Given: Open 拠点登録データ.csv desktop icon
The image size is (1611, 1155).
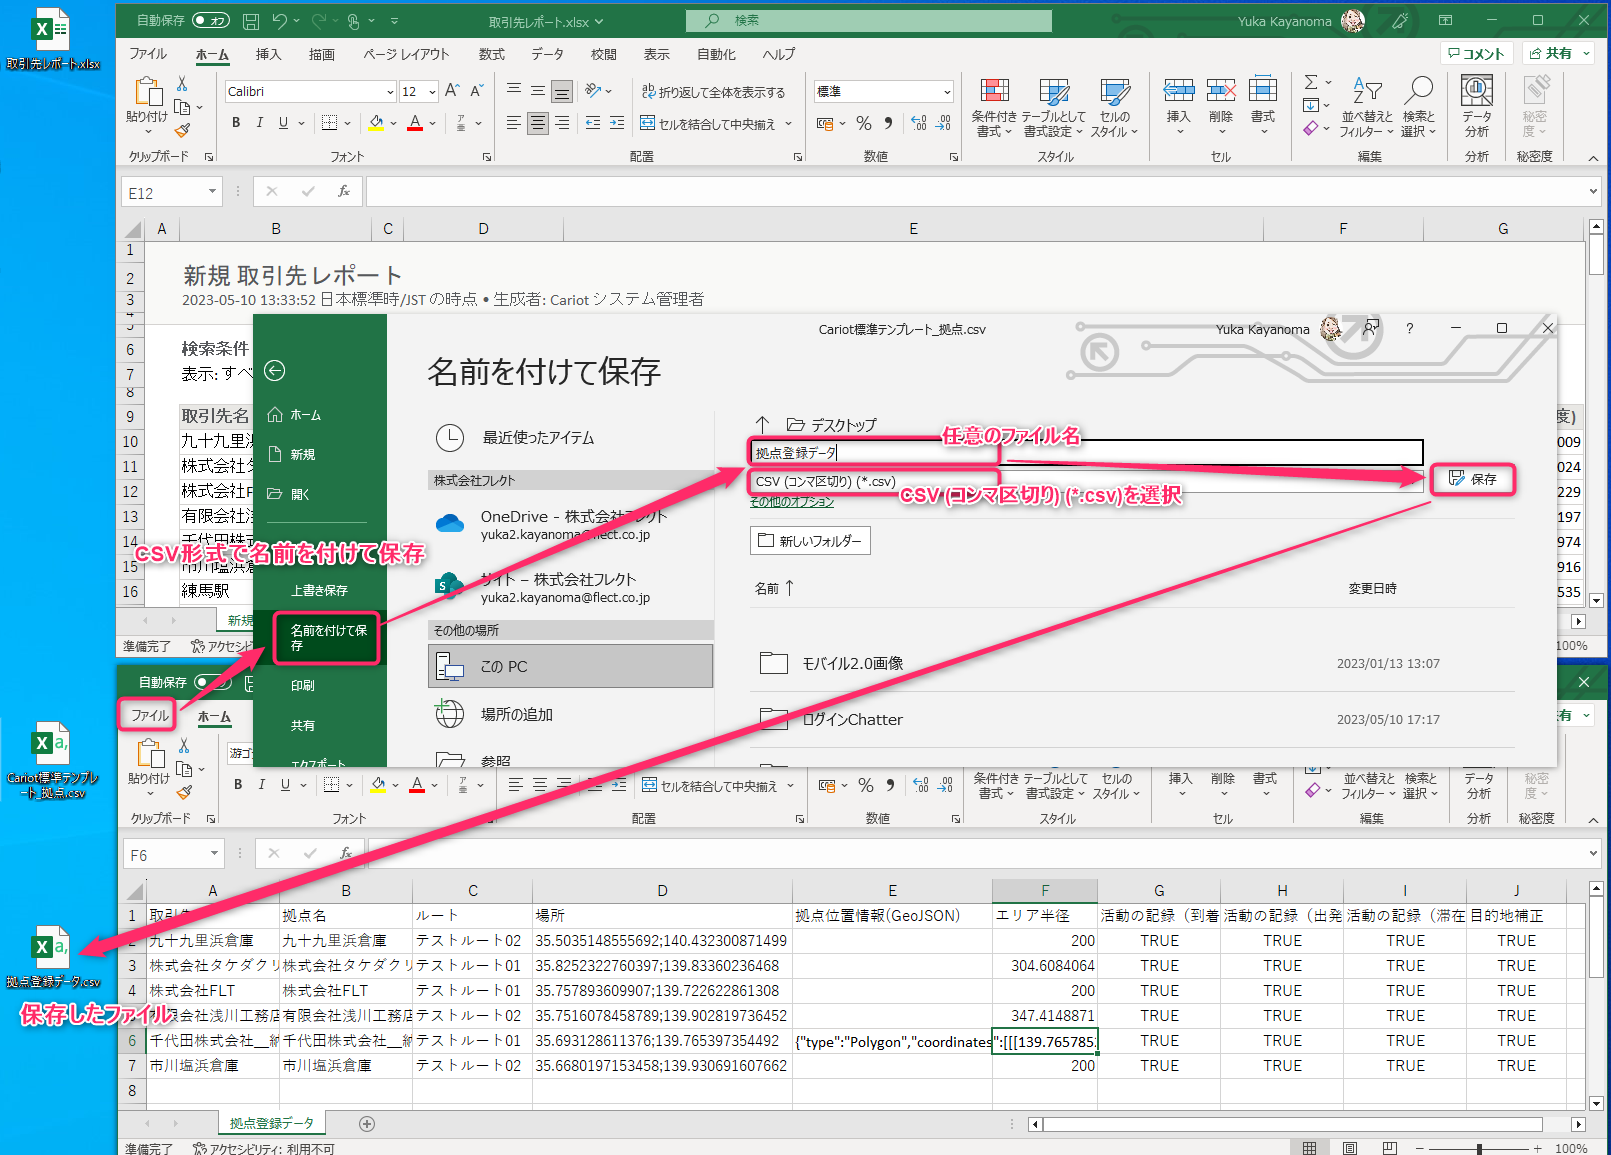Looking at the screenshot, I should (52, 957).
